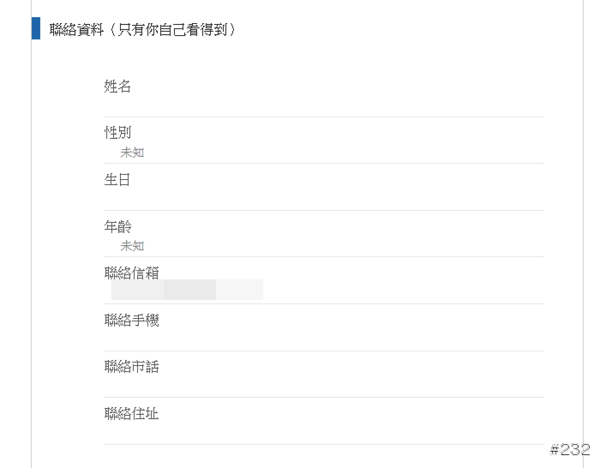Click the blue bar beside 聯絡資料 heading
Screen dimensions: 600x468
coord(36,29)
